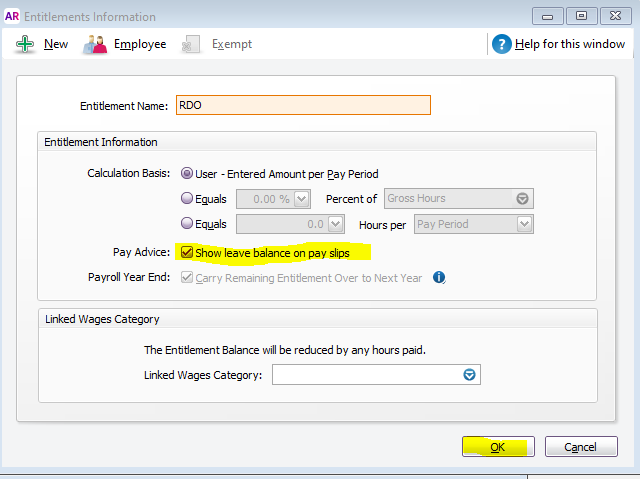Open the blue question mark help icon
Screen dimensions: 640x479
coord(502,44)
